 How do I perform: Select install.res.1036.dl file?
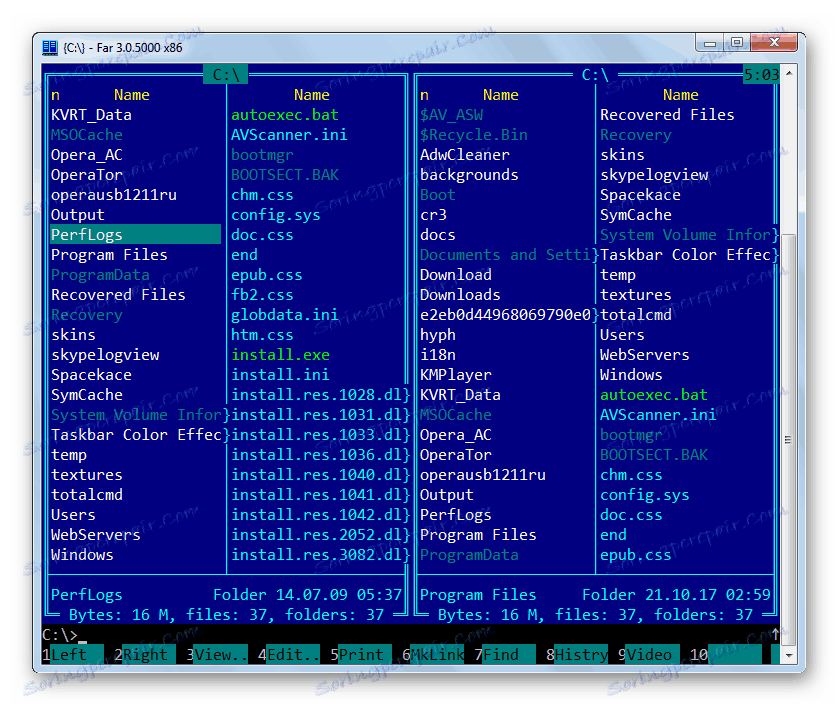316,455
